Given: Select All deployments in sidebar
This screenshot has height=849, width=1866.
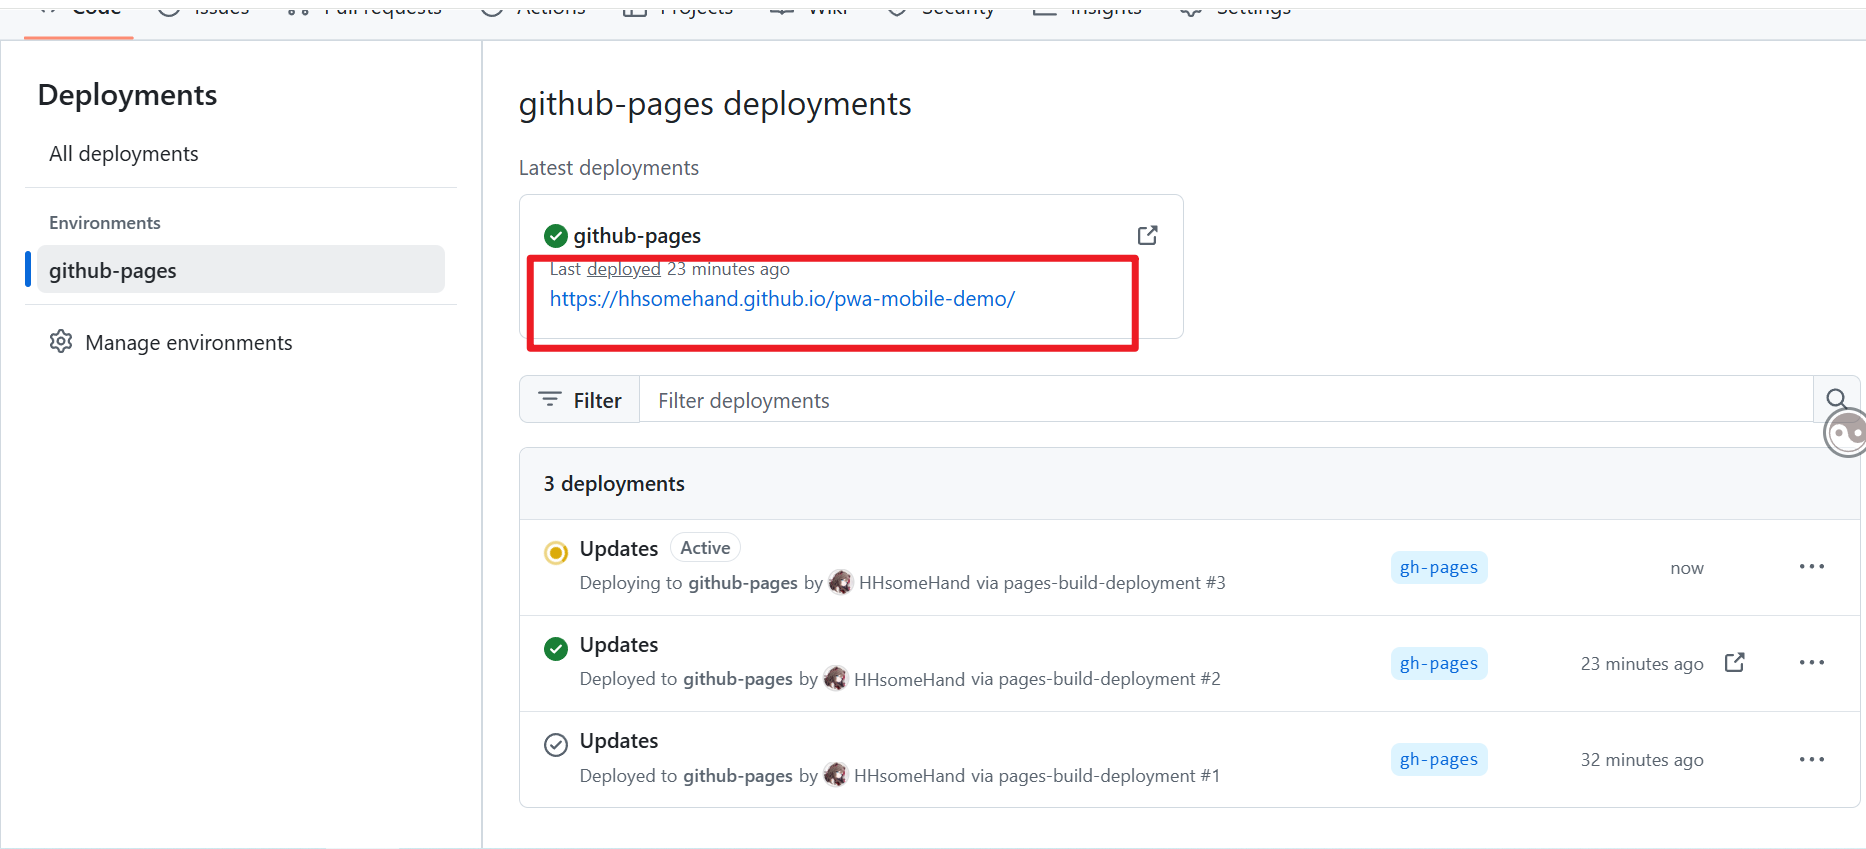Looking at the screenshot, I should pos(124,154).
